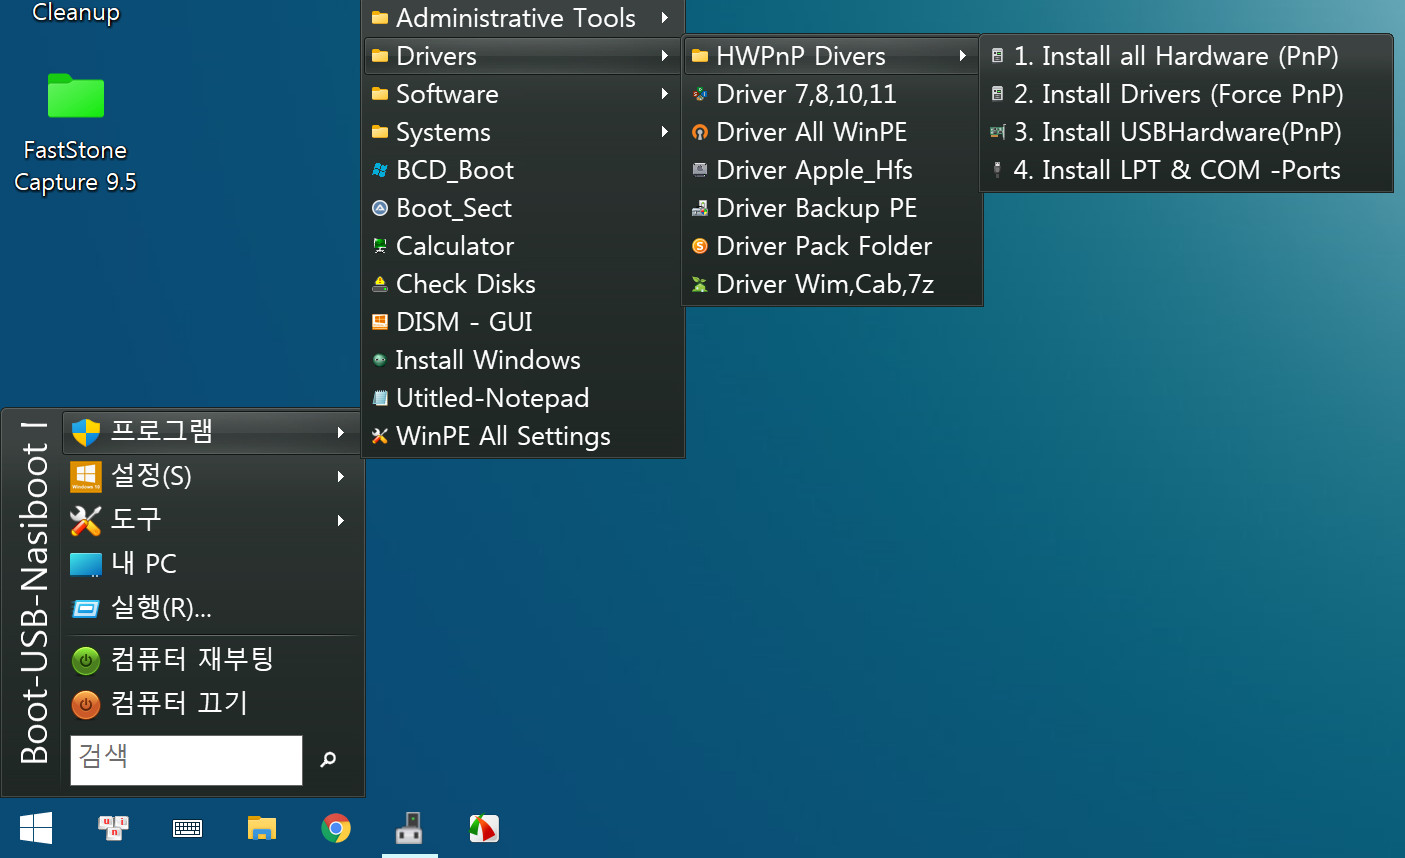Expand the Software submenu arrow
1405x858 pixels.
pyautogui.click(x=664, y=94)
